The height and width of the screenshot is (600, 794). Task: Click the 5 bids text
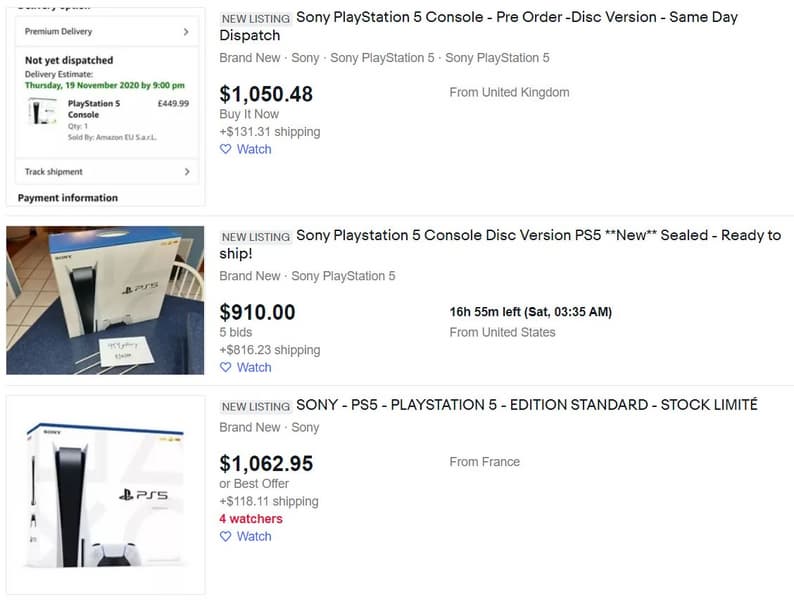point(236,332)
